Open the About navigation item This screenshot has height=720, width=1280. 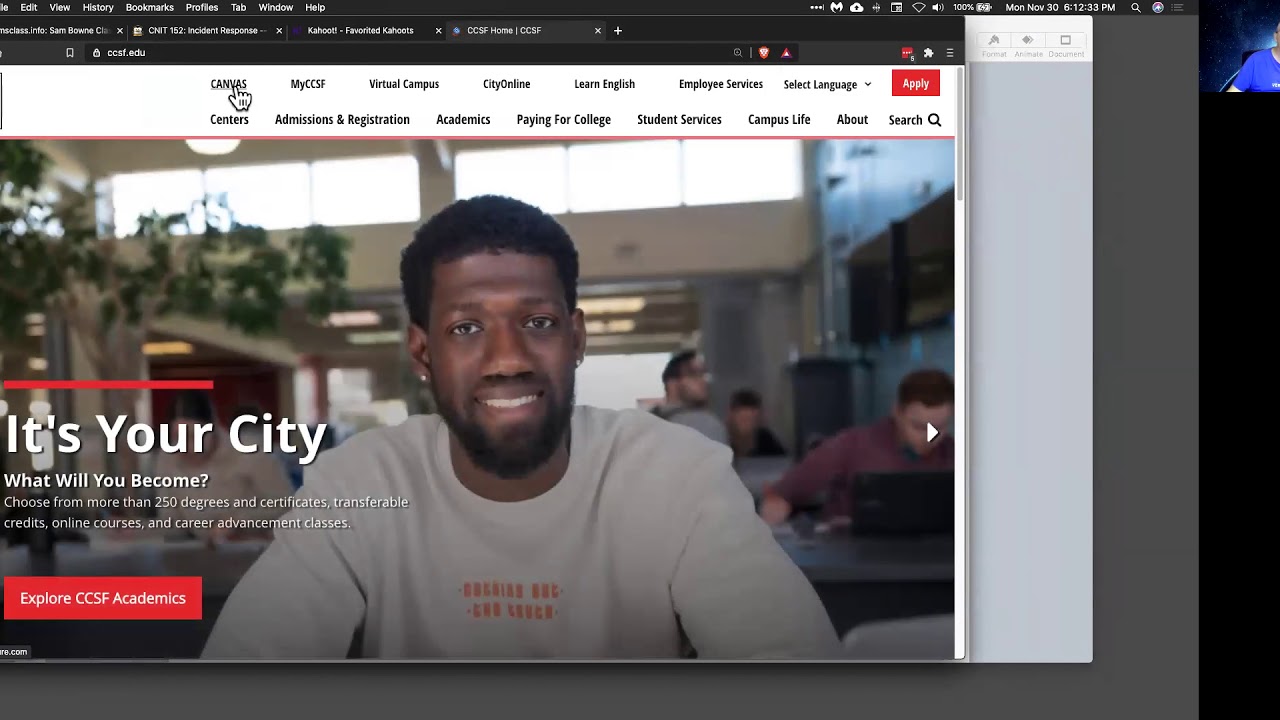(852, 120)
